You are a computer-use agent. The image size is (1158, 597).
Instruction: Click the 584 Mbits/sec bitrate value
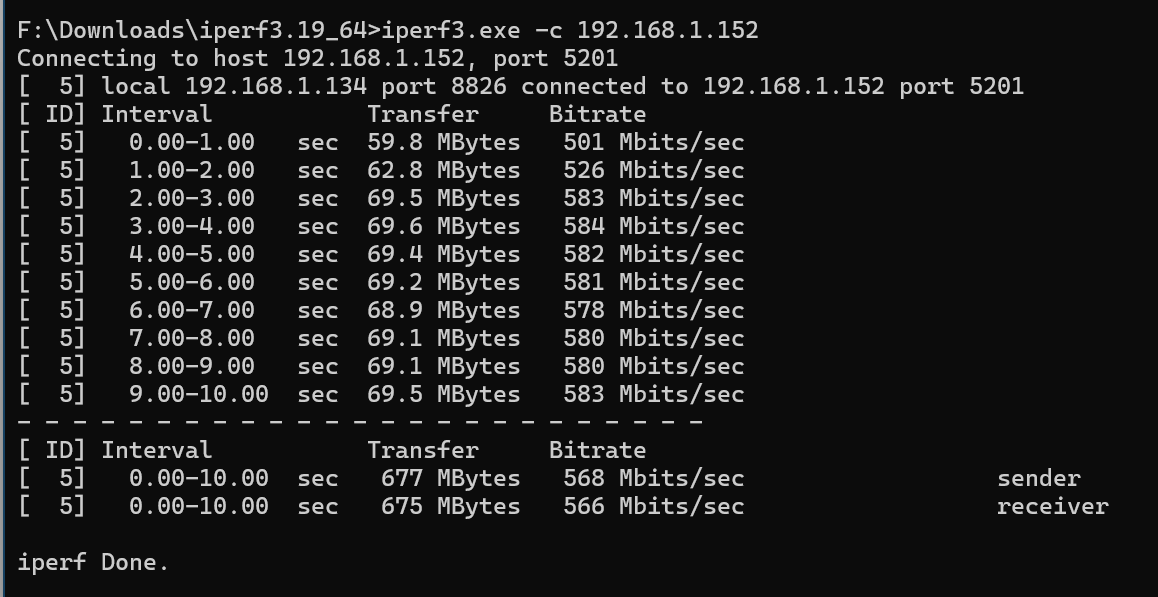[654, 227]
